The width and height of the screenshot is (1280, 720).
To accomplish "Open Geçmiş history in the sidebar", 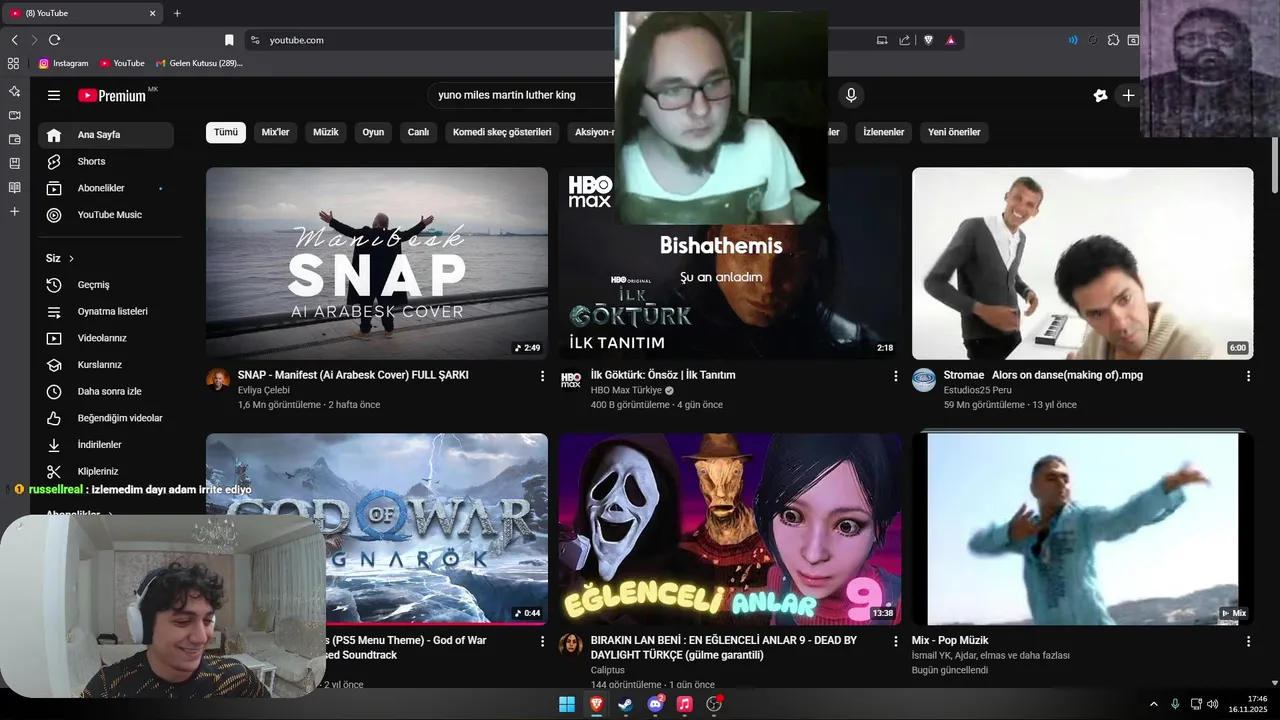I will point(106,285).
